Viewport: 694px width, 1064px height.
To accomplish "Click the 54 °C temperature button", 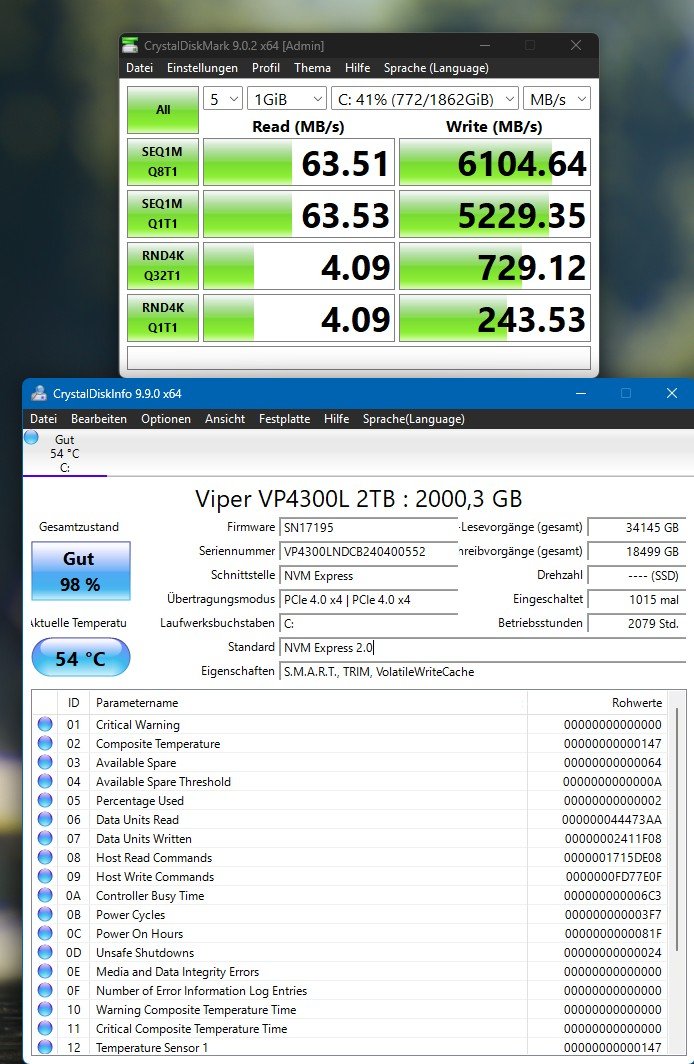I will coord(81,658).
